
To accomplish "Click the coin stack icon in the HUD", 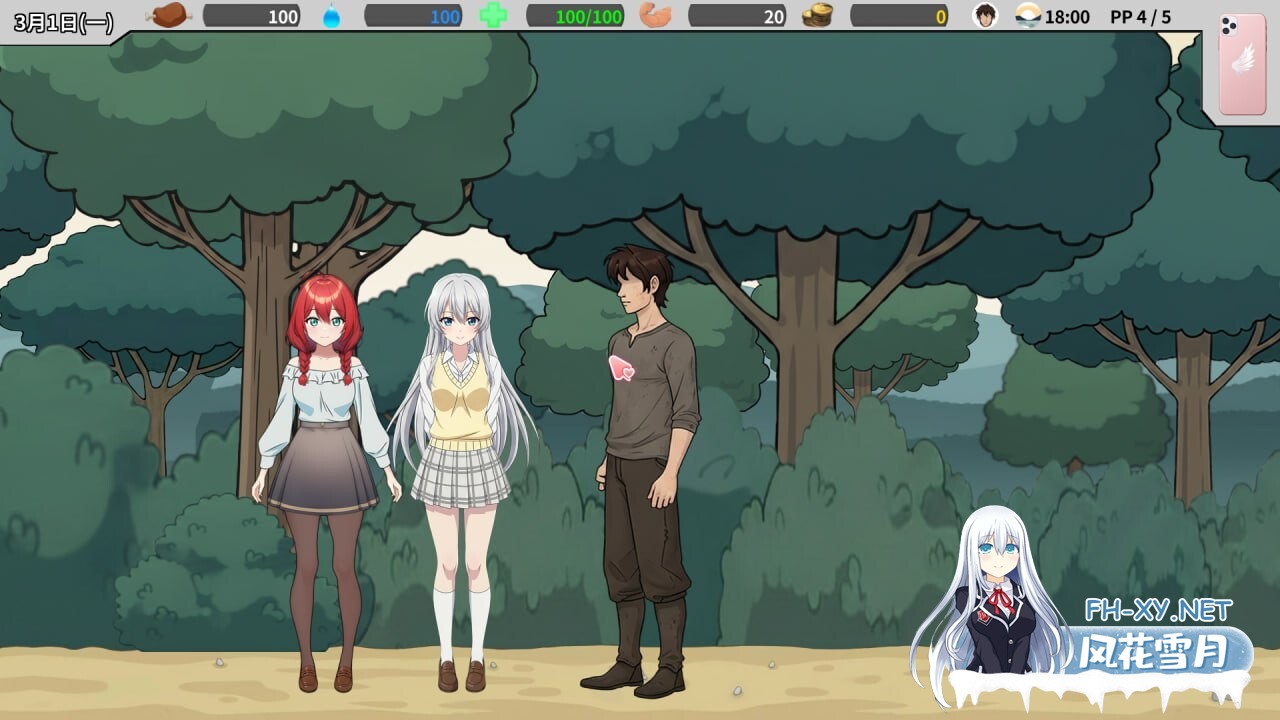I will (818, 15).
